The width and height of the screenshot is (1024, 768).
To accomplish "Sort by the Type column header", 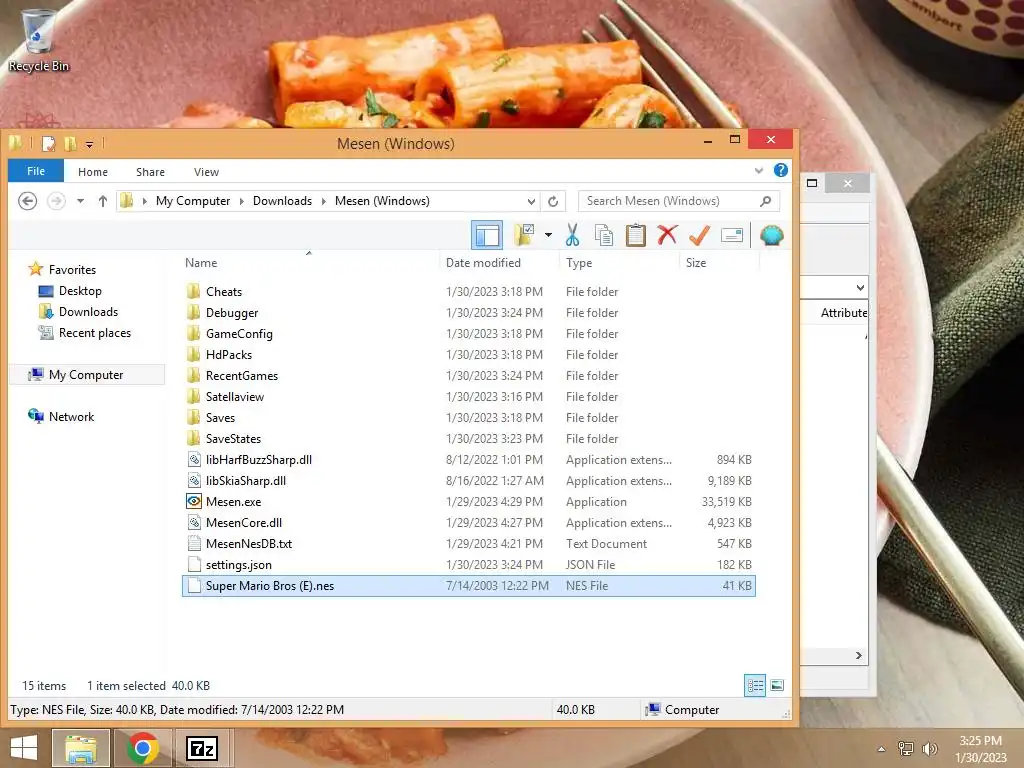I will 579,263.
